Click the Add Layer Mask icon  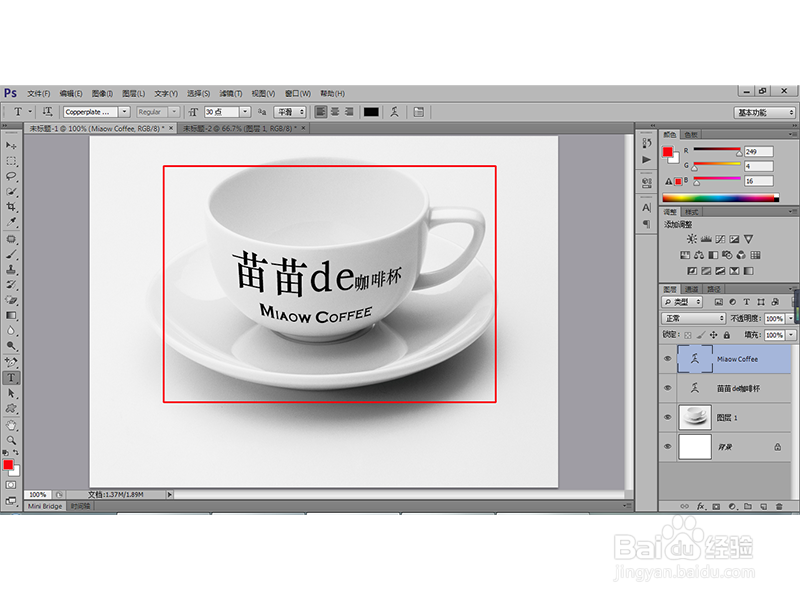(716, 506)
